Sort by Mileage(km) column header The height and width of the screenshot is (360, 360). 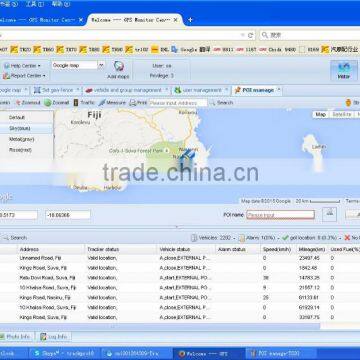[x=313, y=249]
